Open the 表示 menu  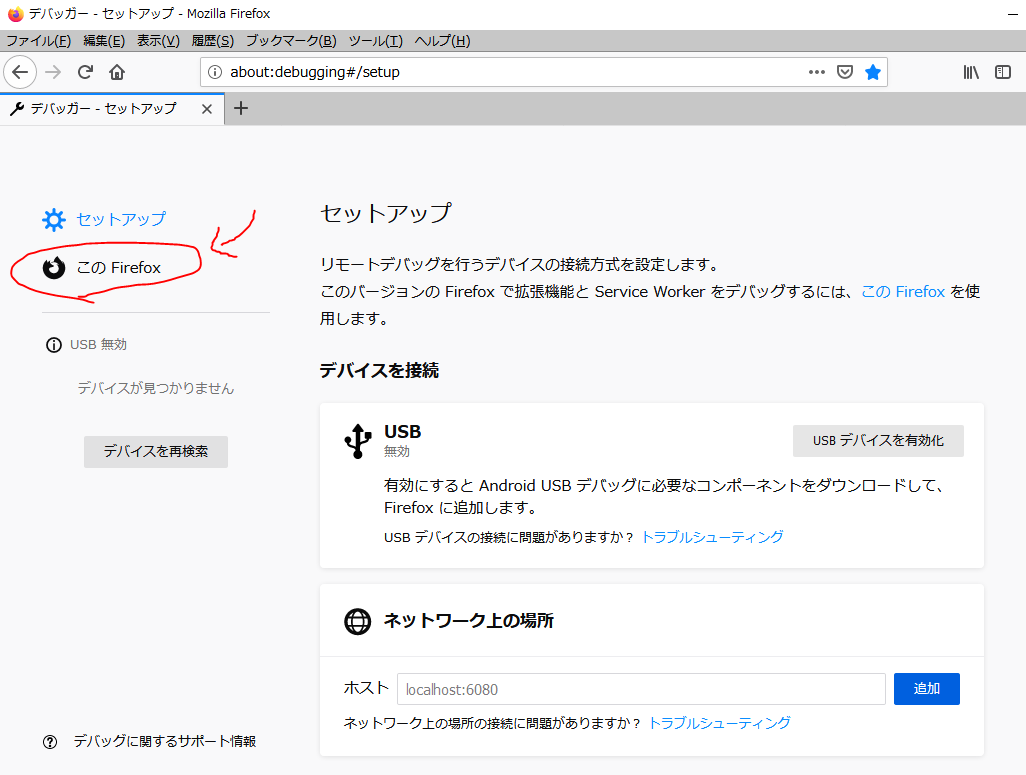click(x=158, y=41)
